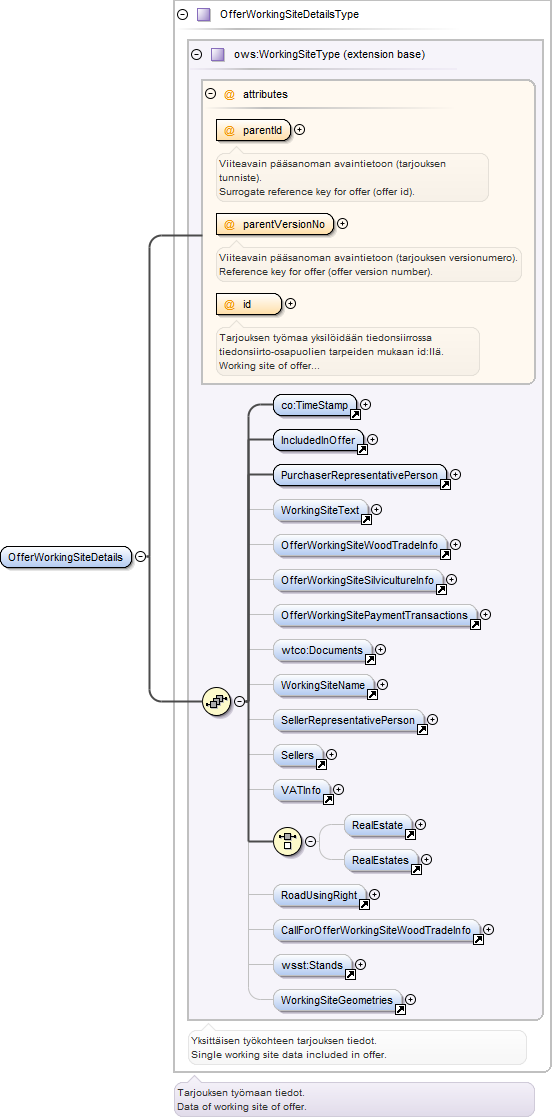Follow reference arrow on co:TimeStamp
The image size is (553, 1120).
pos(355,414)
